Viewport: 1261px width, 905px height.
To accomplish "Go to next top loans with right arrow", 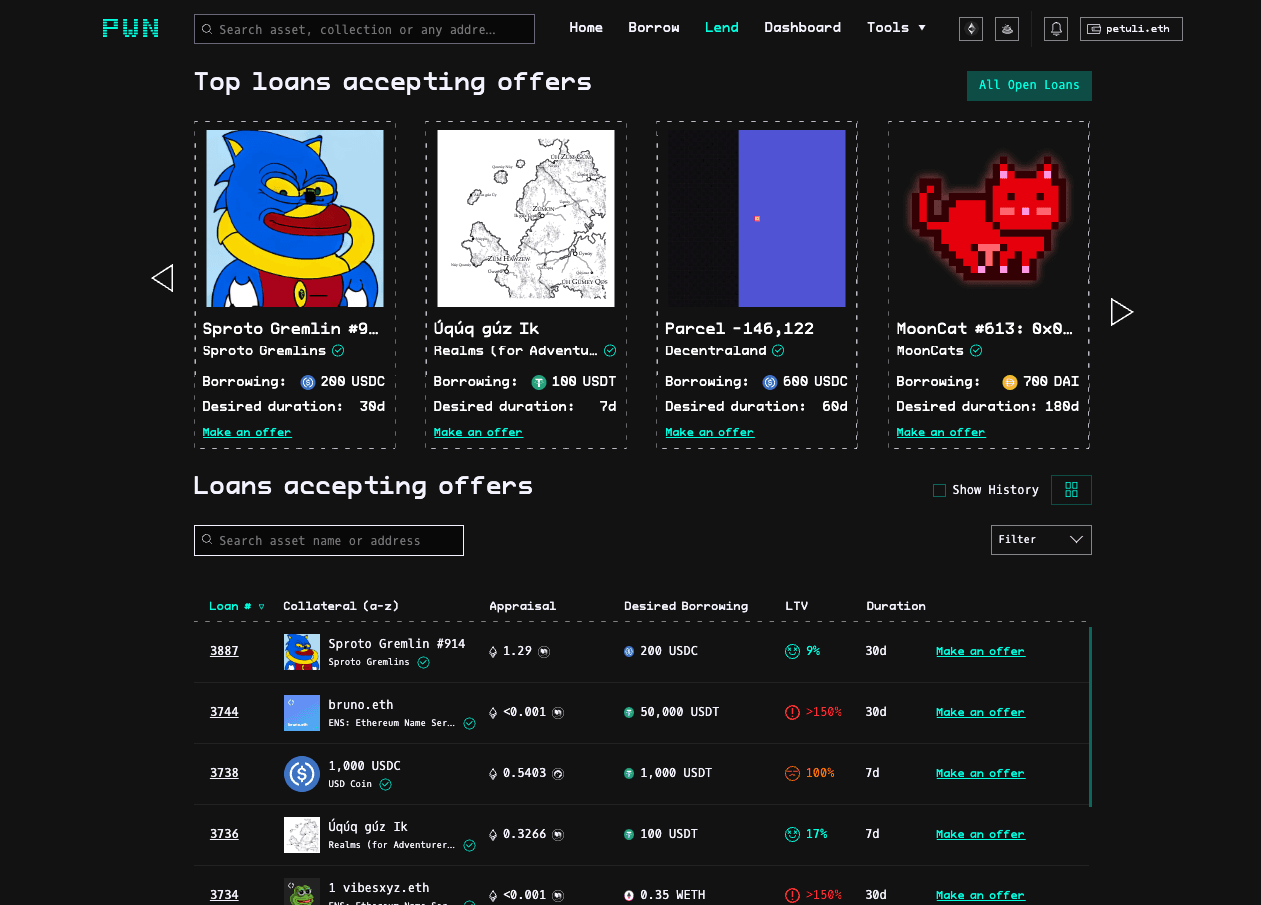I will pyautogui.click(x=1121, y=312).
